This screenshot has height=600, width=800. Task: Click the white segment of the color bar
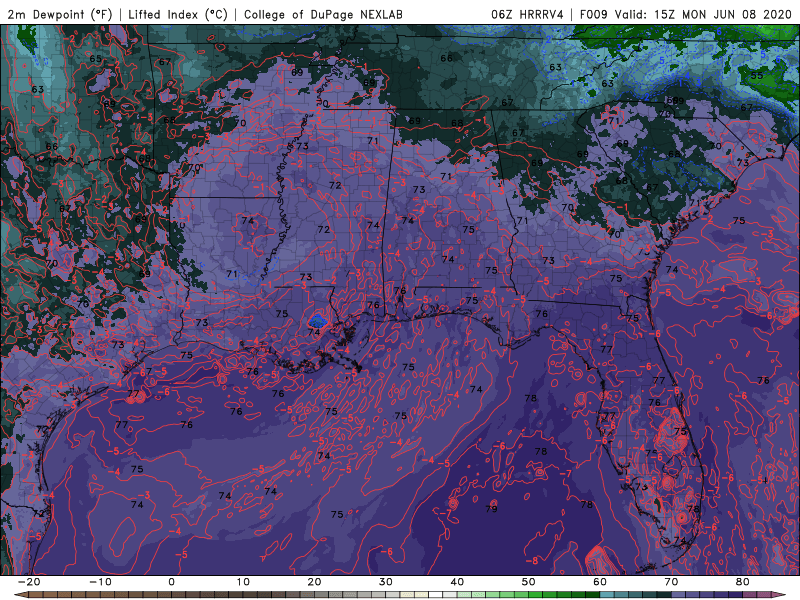[x=436, y=595]
